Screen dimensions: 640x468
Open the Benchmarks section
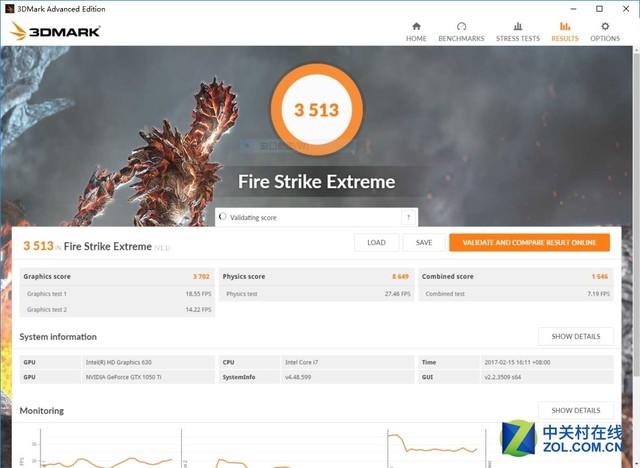click(461, 32)
